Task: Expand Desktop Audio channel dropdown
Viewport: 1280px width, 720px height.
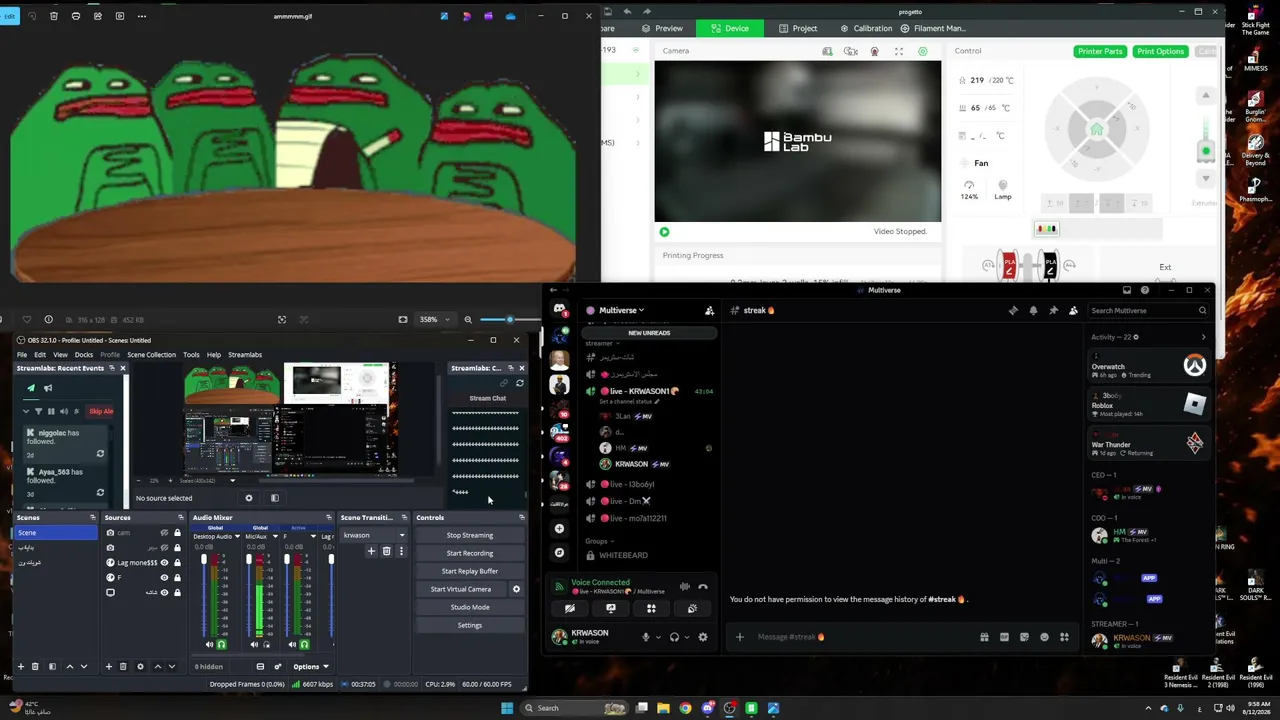Action: click(x=237, y=537)
